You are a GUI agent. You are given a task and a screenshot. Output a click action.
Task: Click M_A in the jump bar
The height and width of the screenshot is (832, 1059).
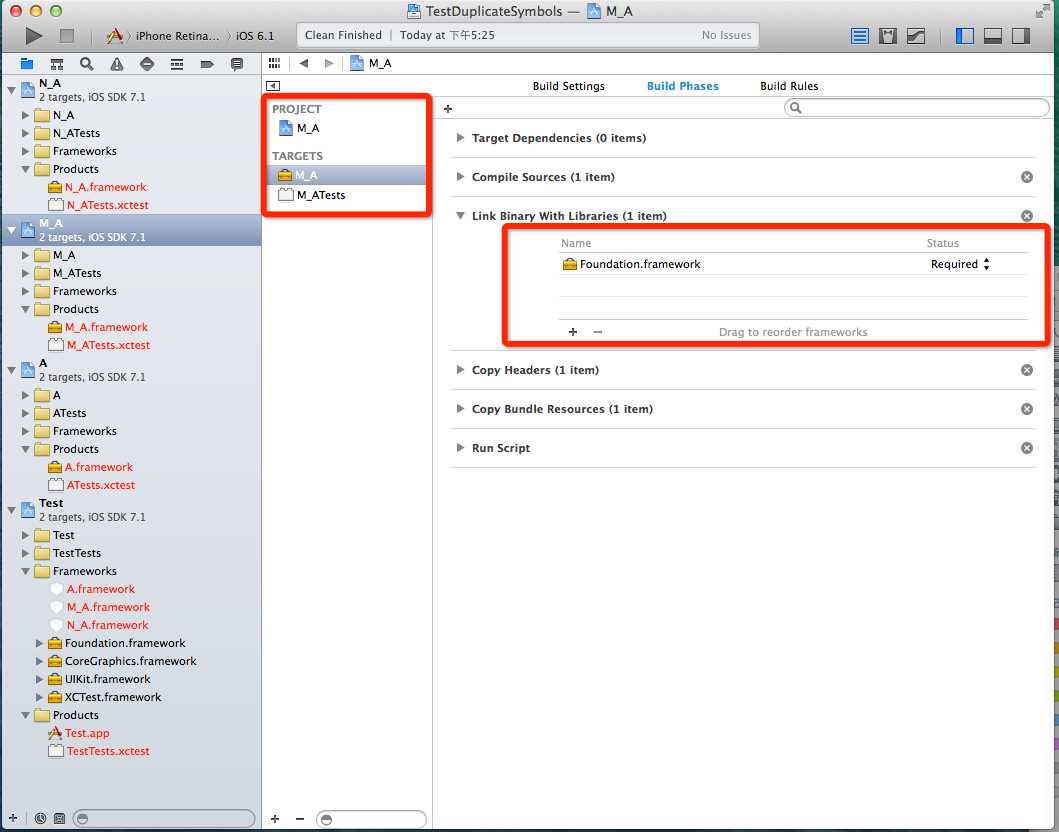(371, 63)
